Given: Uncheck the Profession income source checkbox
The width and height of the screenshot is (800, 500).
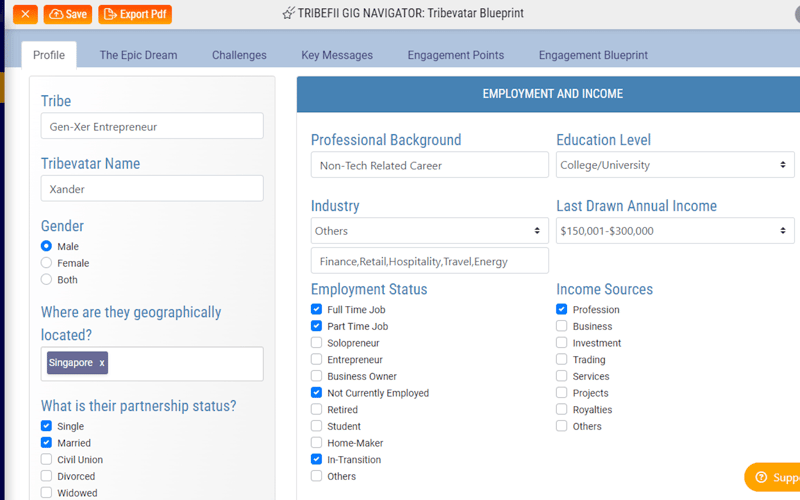Looking at the screenshot, I should pos(562,309).
